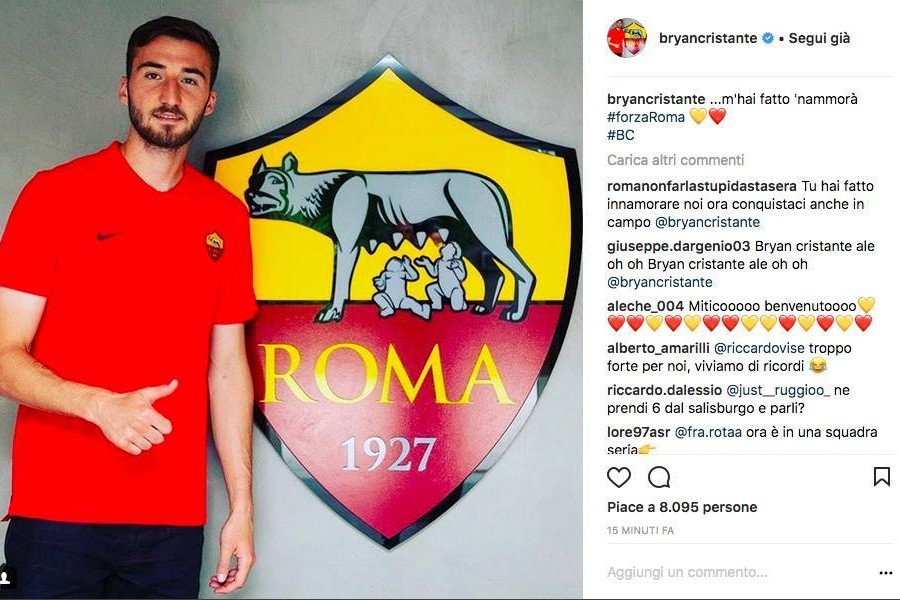The image size is (900, 600).
Task: Open the #BC hashtag link
Action: [620, 136]
